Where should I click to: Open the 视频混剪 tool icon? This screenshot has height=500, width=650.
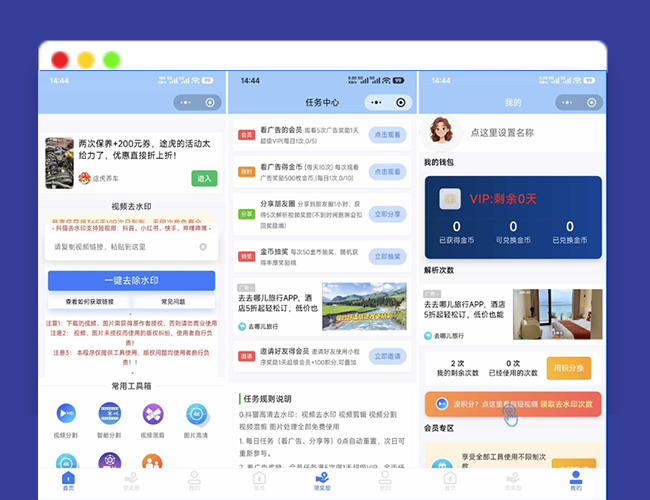click(153, 414)
